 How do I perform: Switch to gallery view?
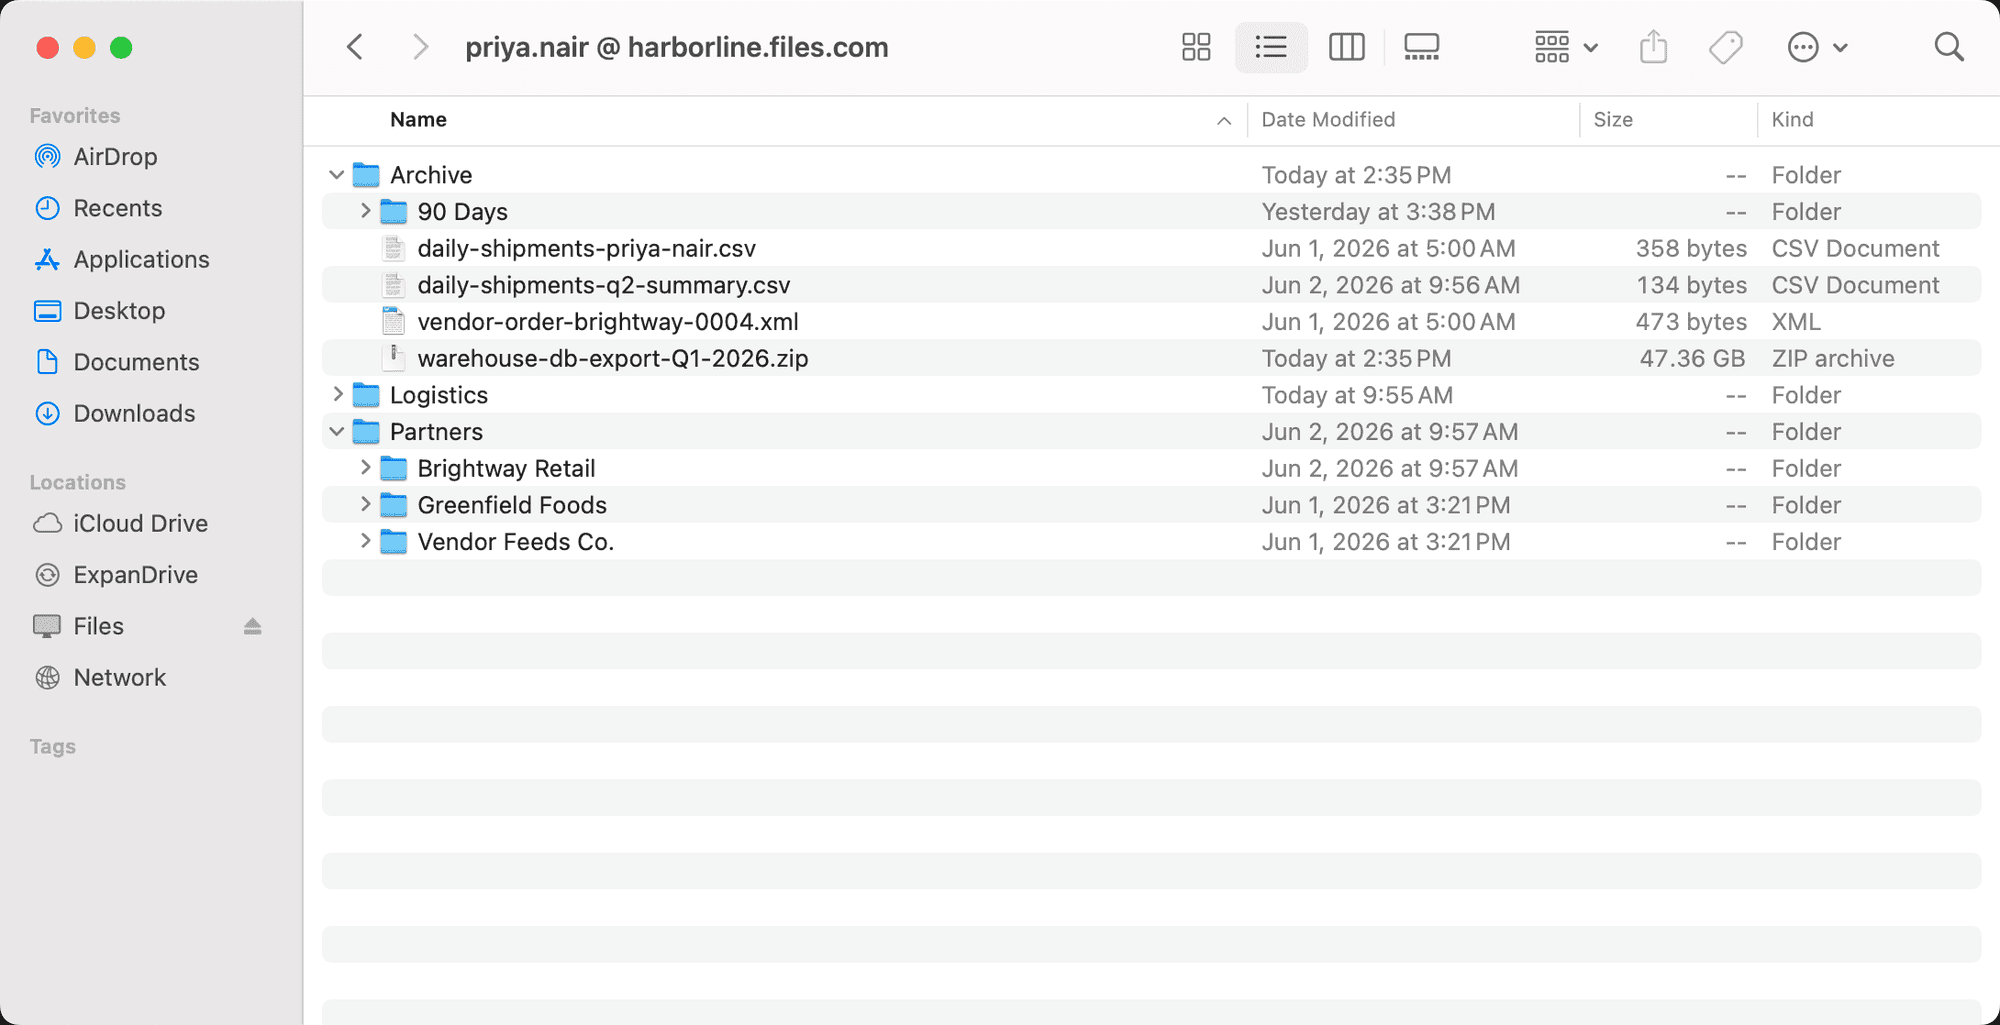coord(1421,47)
